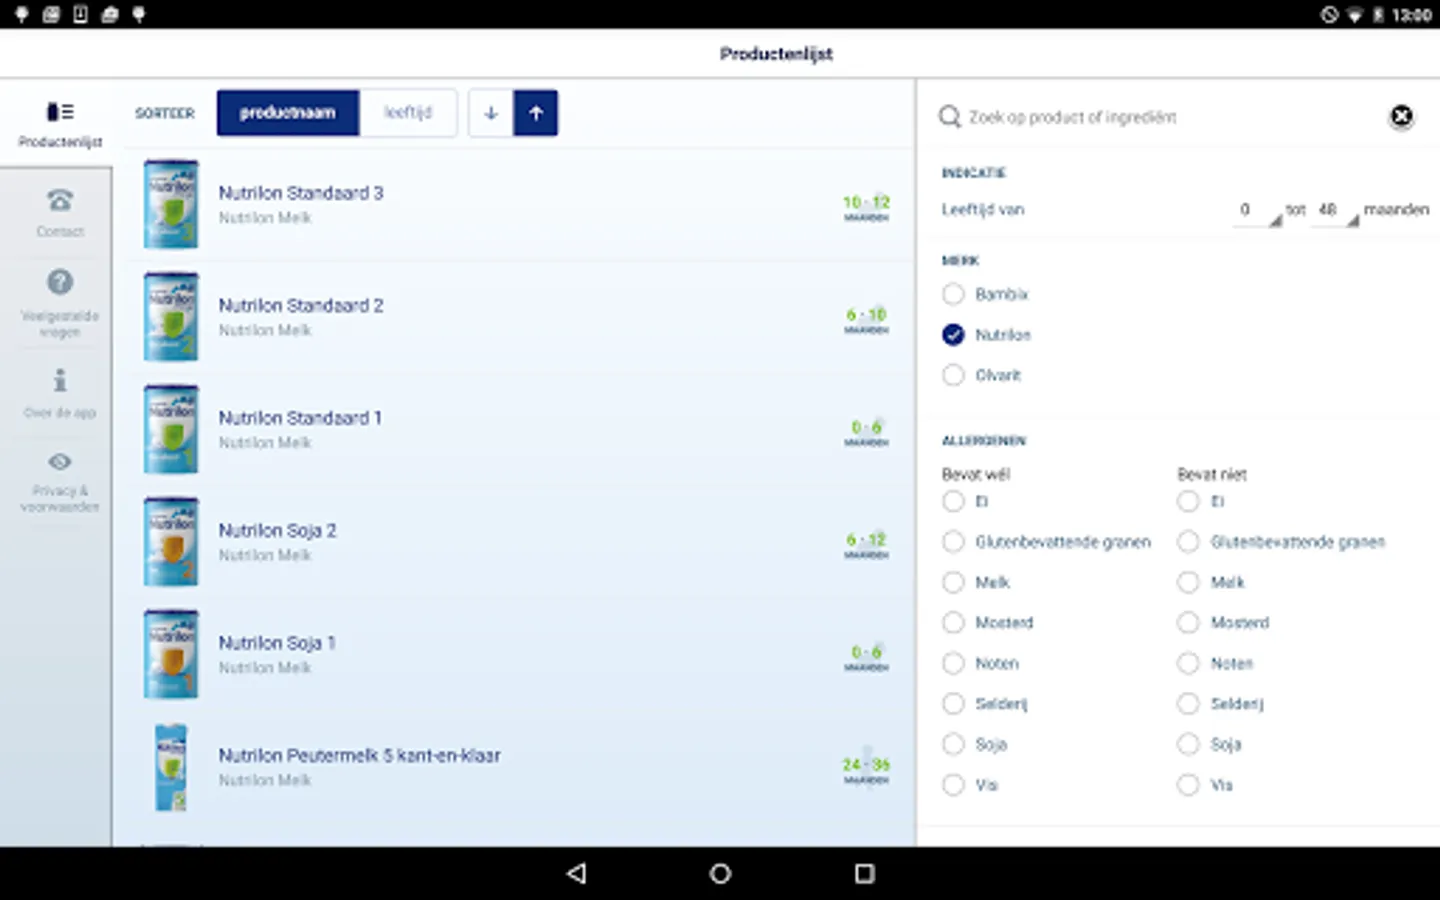The width and height of the screenshot is (1440, 900).
Task: Select Mosterd under Bevat wél
Action: 953,623
